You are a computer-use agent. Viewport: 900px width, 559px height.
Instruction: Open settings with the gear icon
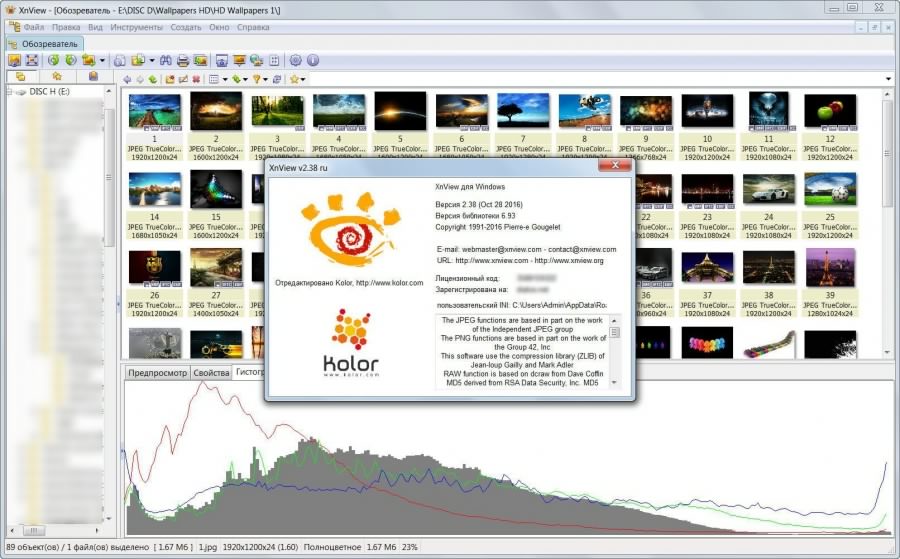tap(295, 60)
